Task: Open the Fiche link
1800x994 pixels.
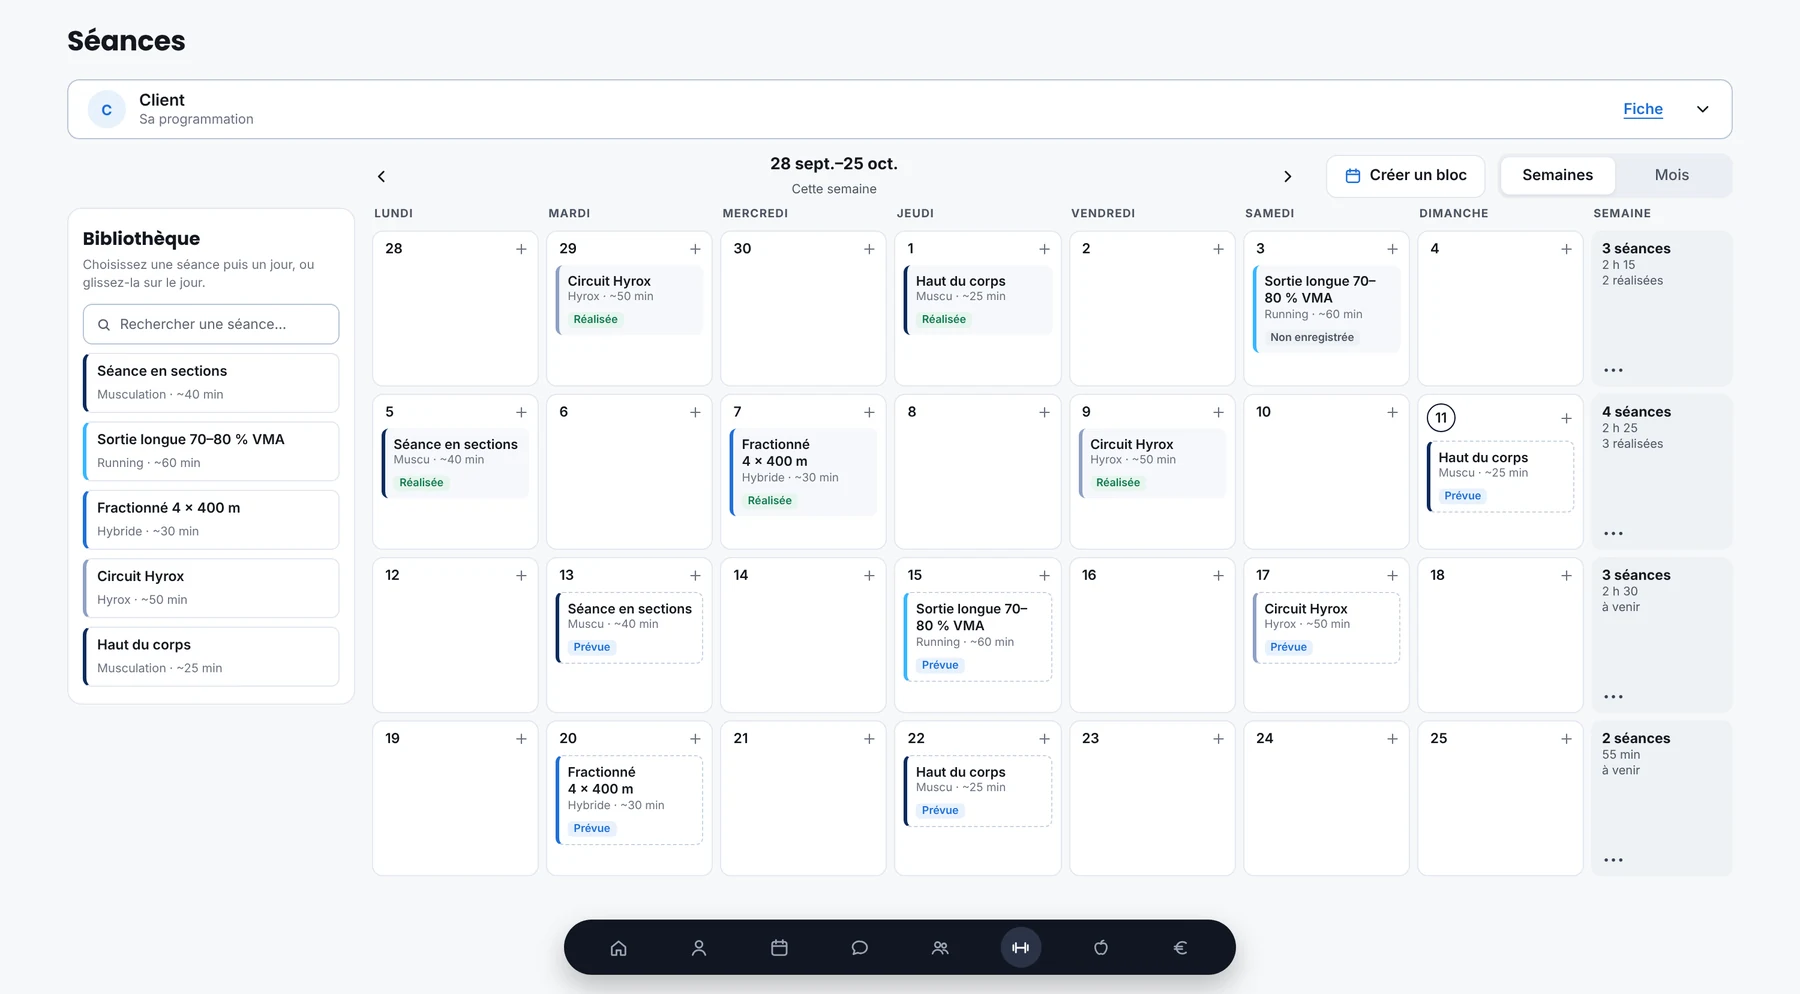Action: pos(1643,109)
